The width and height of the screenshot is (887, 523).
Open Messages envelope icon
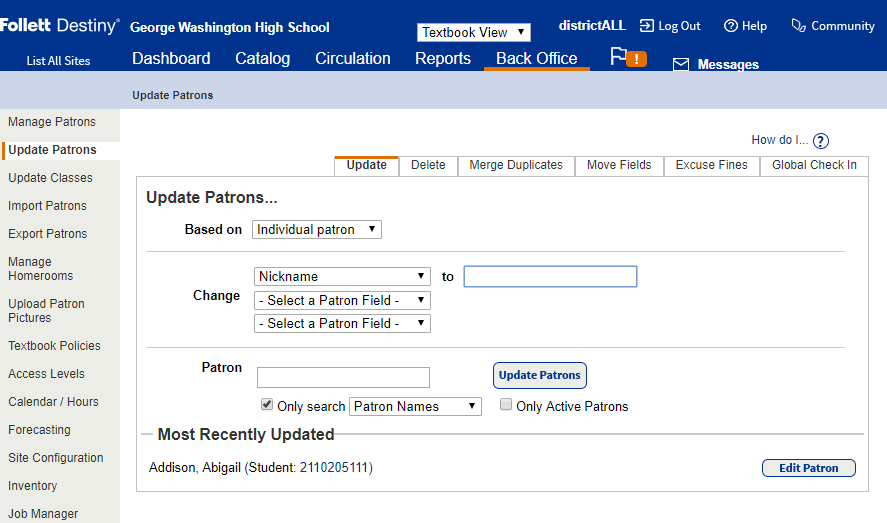[681, 65]
